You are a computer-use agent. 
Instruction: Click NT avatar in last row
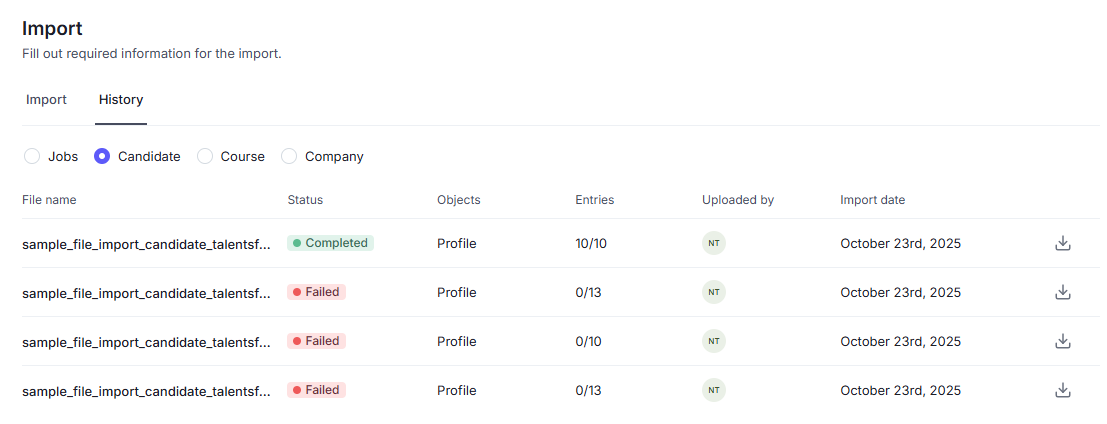713,390
